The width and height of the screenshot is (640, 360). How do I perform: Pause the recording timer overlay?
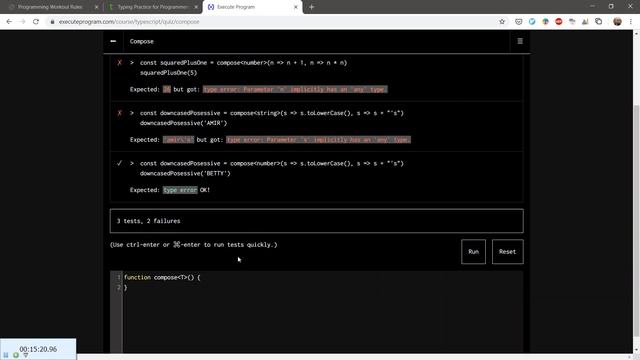point(6,355)
